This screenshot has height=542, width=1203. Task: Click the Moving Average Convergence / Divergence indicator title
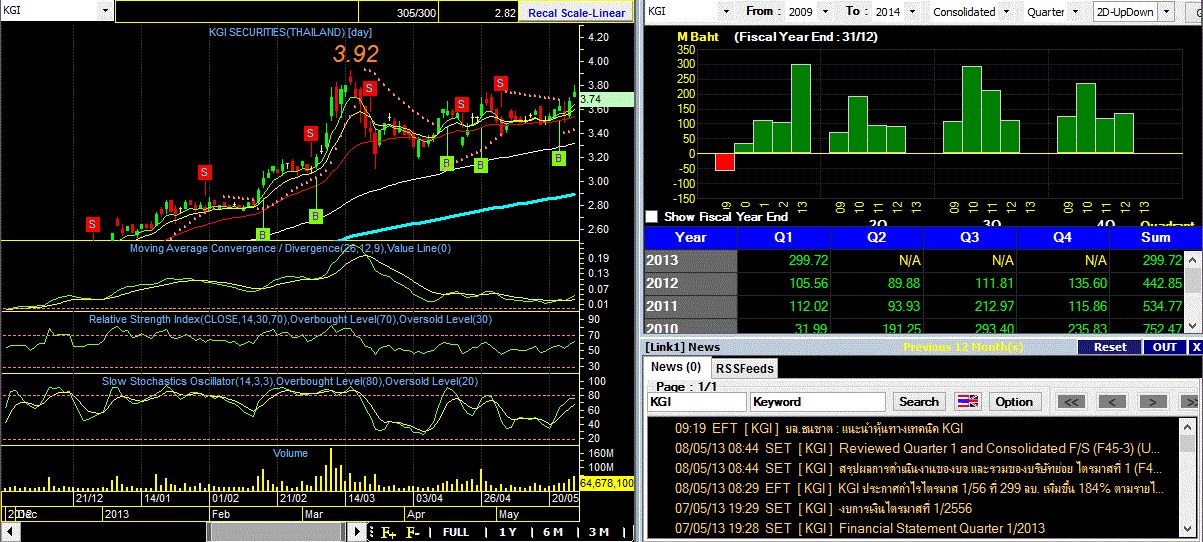tap(291, 248)
